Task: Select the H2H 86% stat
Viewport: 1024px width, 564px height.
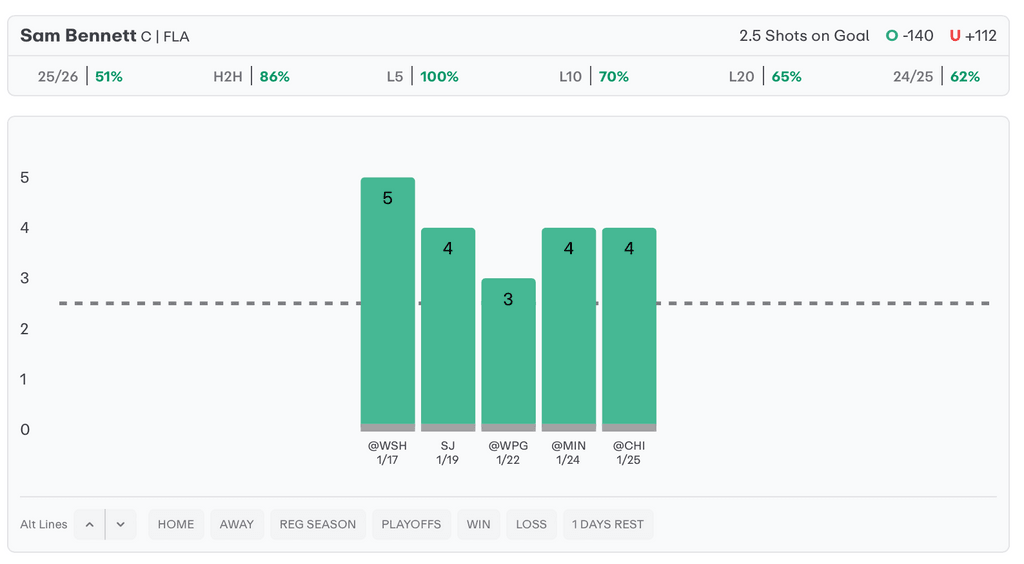Action: pyautogui.click(x=251, y=76)
